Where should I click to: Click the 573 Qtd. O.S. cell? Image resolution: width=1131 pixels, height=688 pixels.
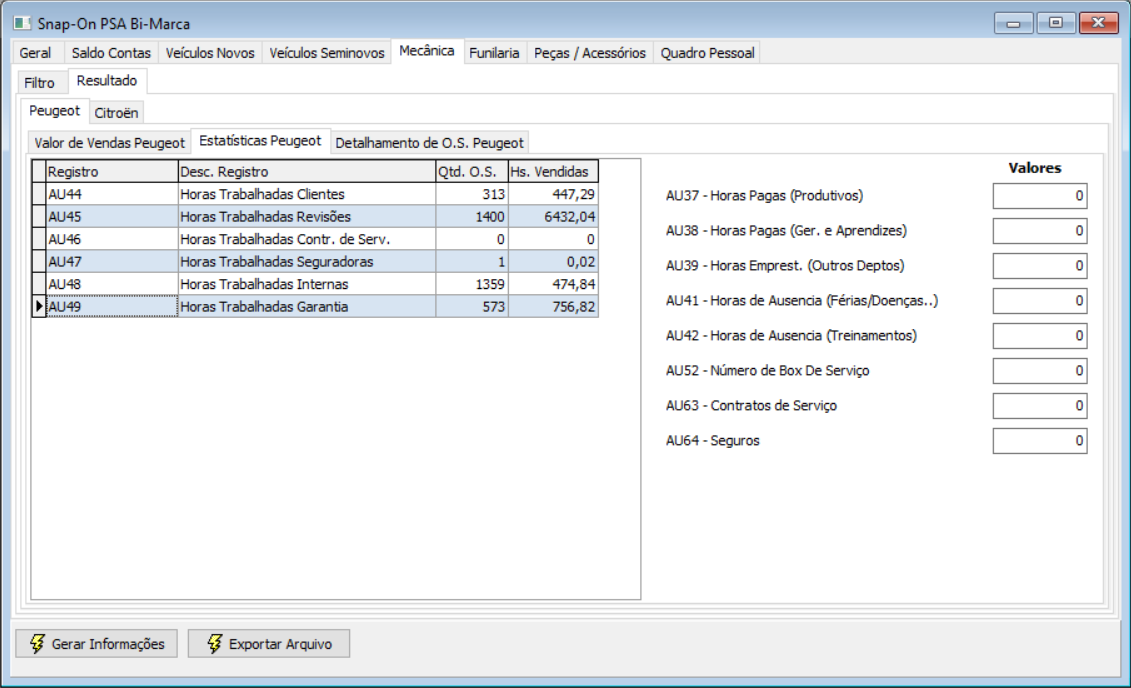(472, 306)
